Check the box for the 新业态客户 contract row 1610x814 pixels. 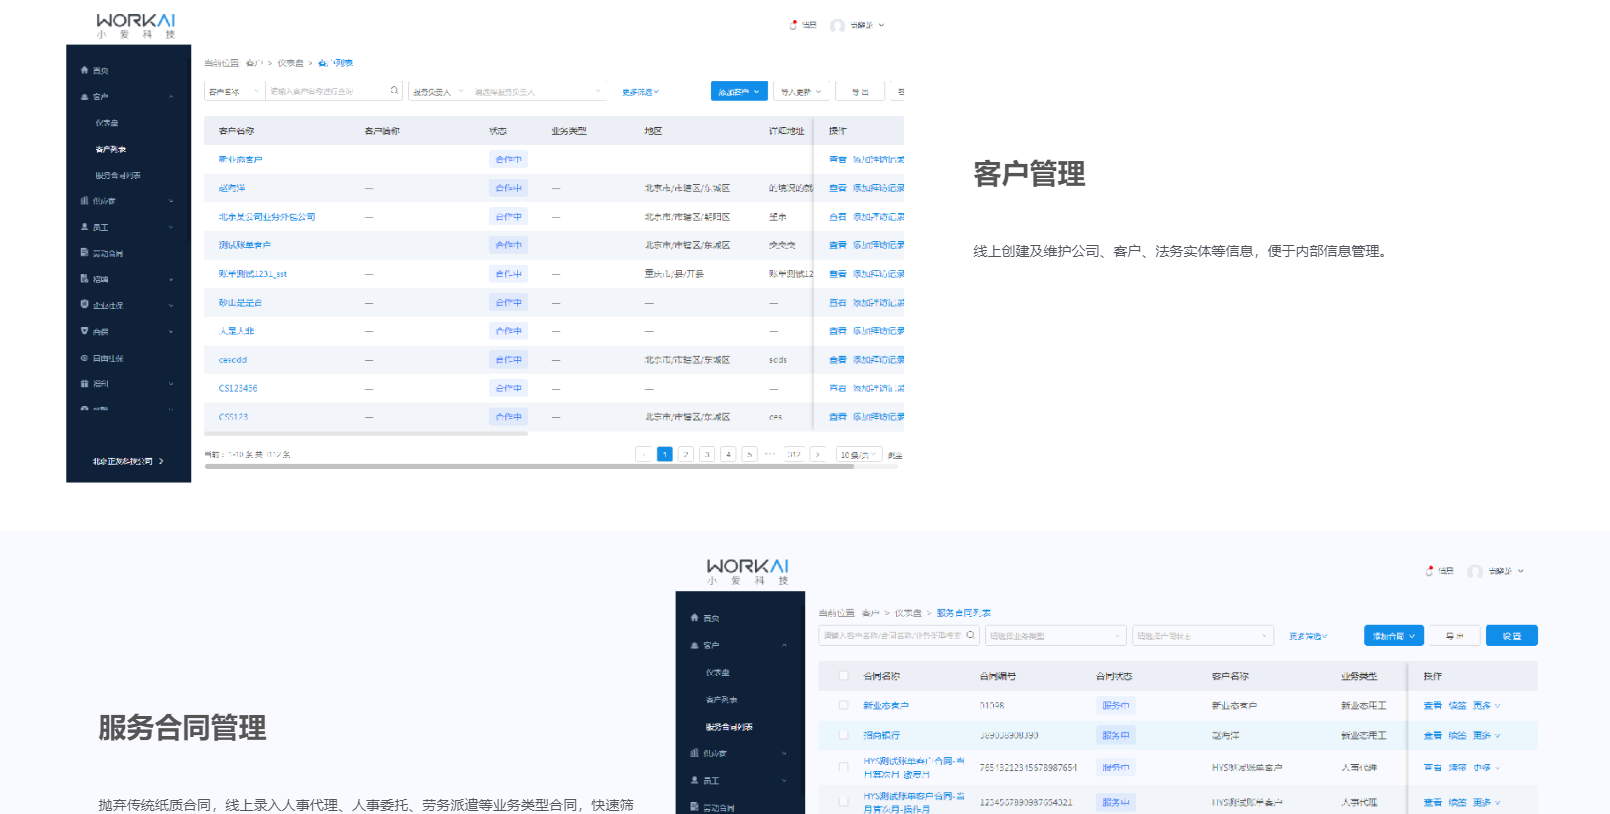tap(843, 705)
